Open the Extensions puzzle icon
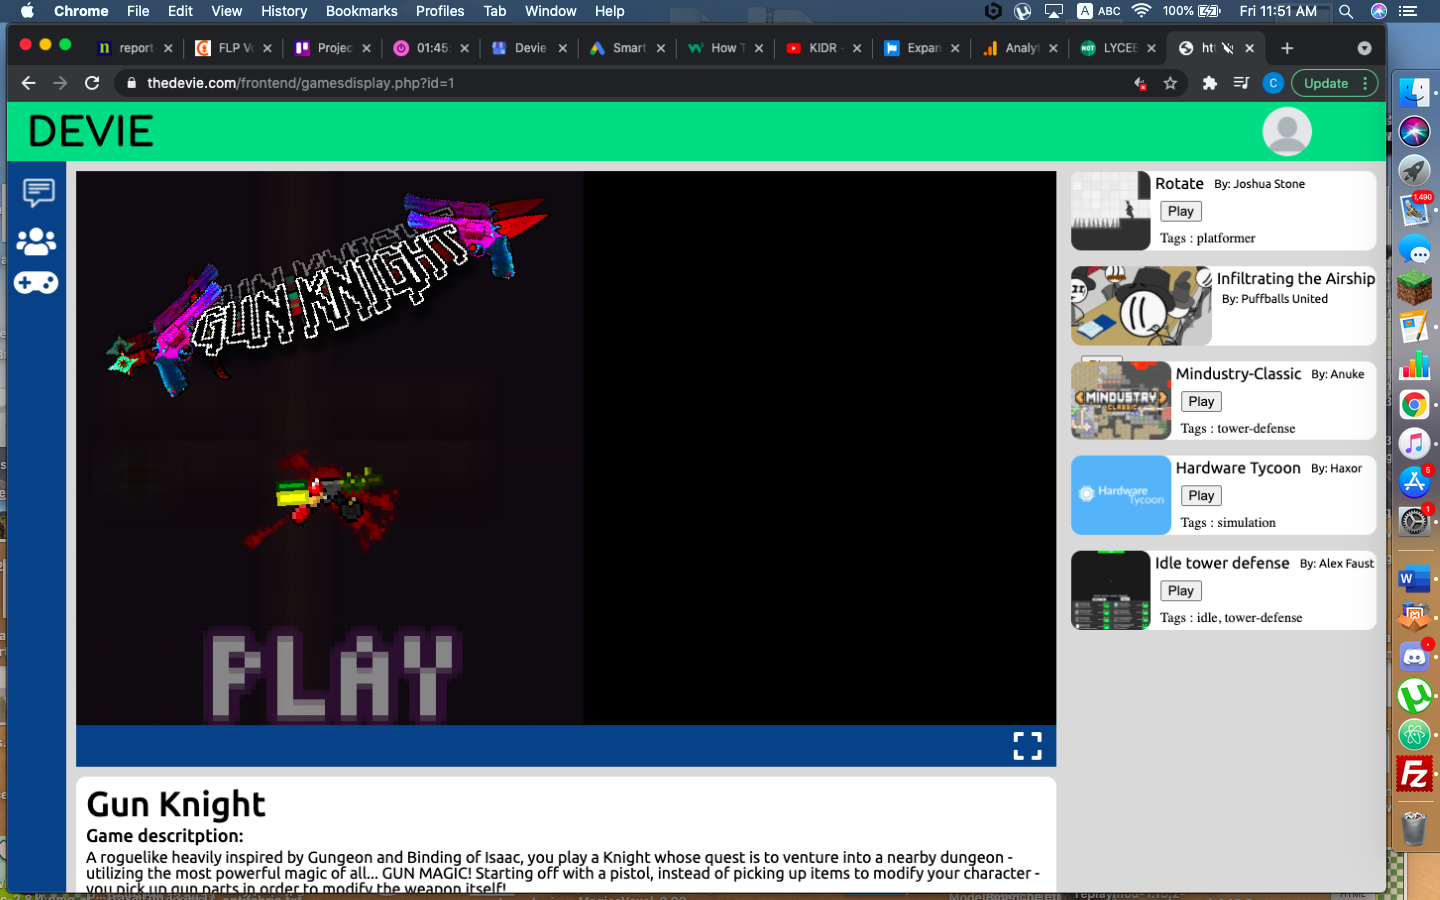Screen dimensions: 1440x900 (x=1210, y=83)
